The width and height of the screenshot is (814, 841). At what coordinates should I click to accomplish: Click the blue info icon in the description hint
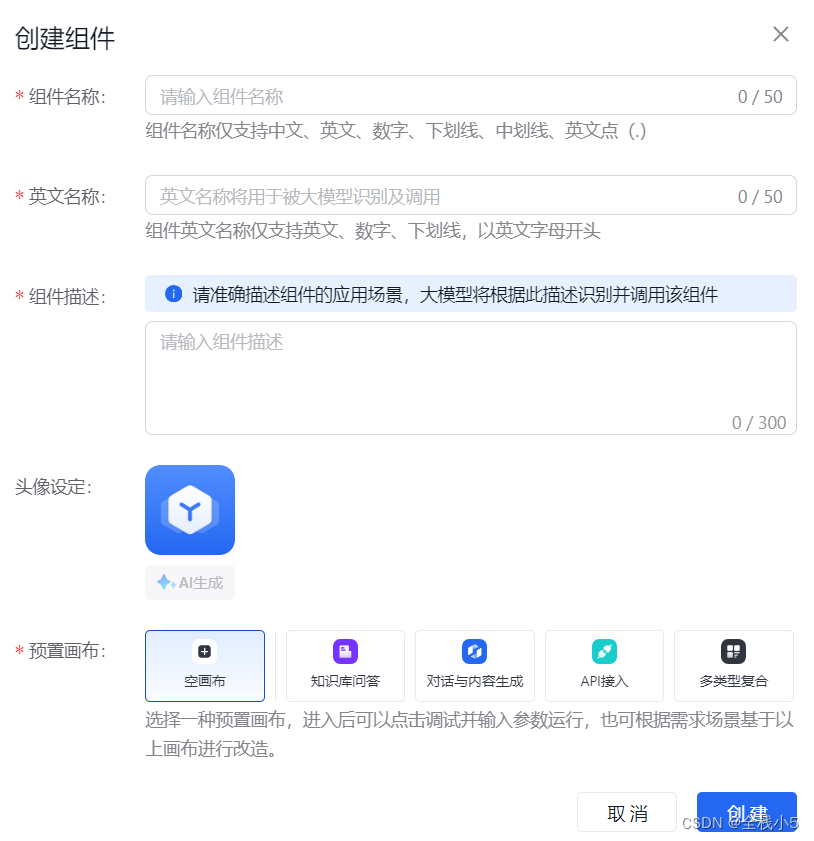[173, 294]
